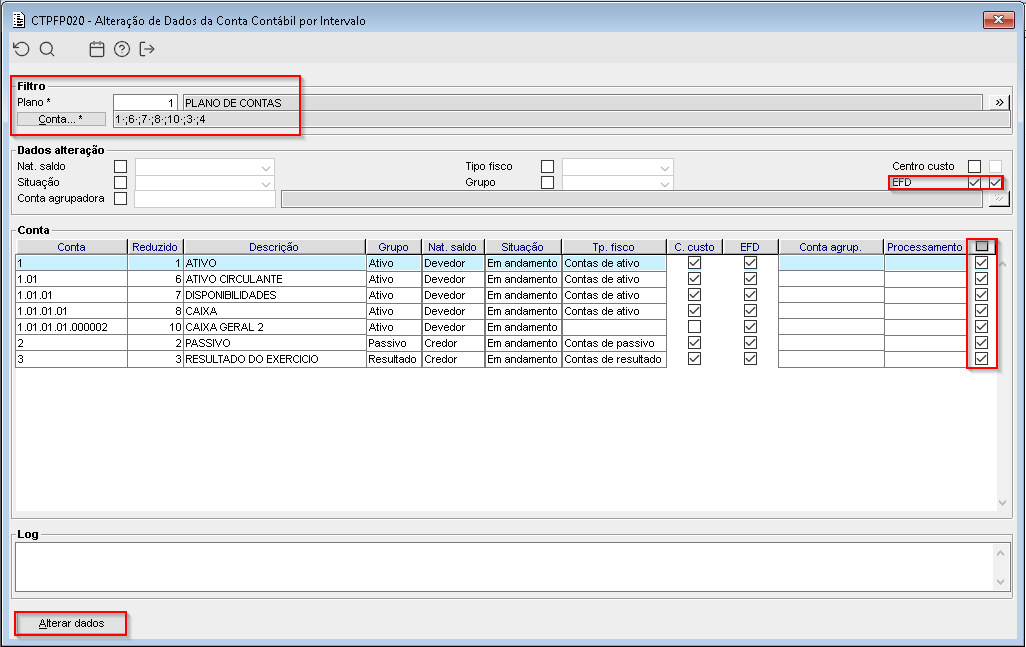Uncheck selection box for RESULTADO DO EXERCICIO
The width and height of the screenshot is (1026, 647).
(x=982, y=358)
